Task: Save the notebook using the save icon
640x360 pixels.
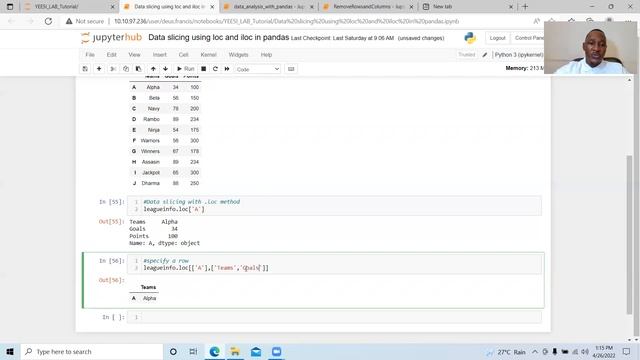Action: (85, 69)
